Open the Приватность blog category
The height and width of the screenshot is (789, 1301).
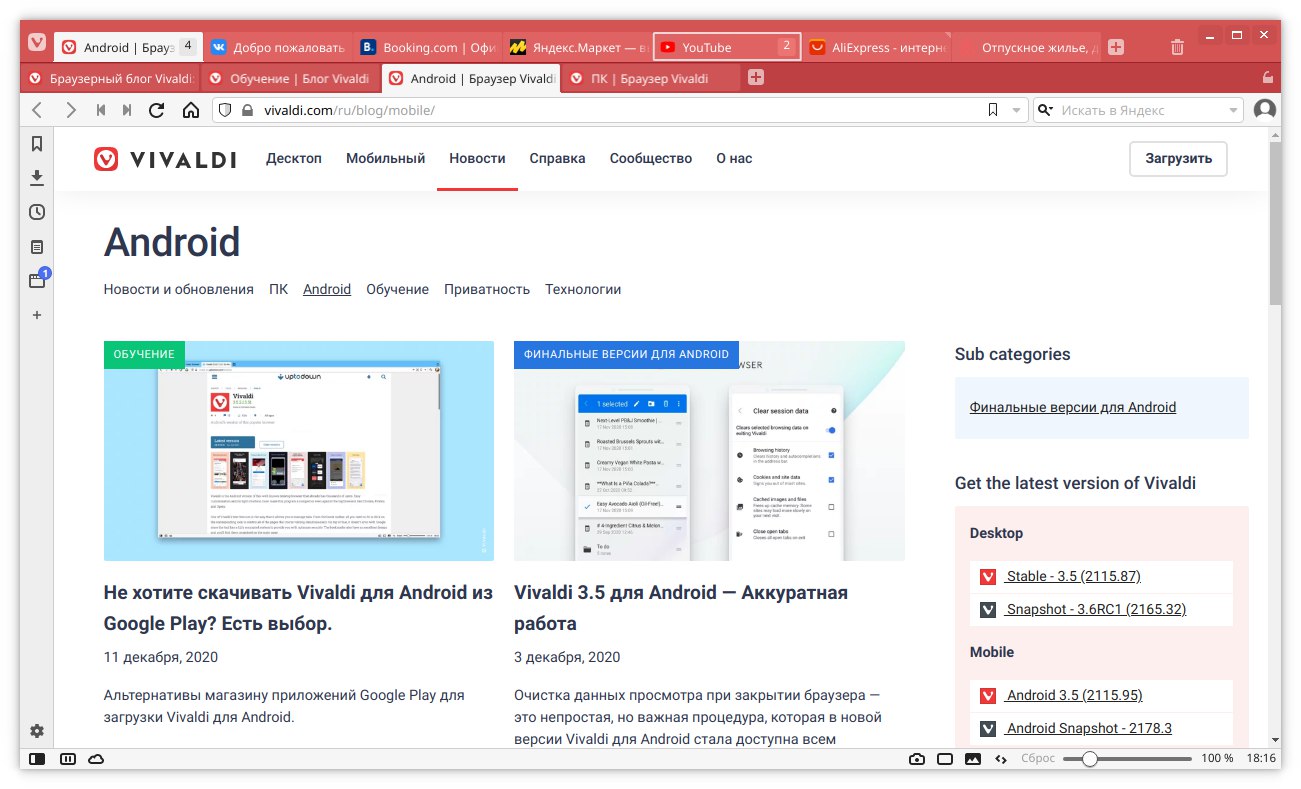tap(487, 289)
